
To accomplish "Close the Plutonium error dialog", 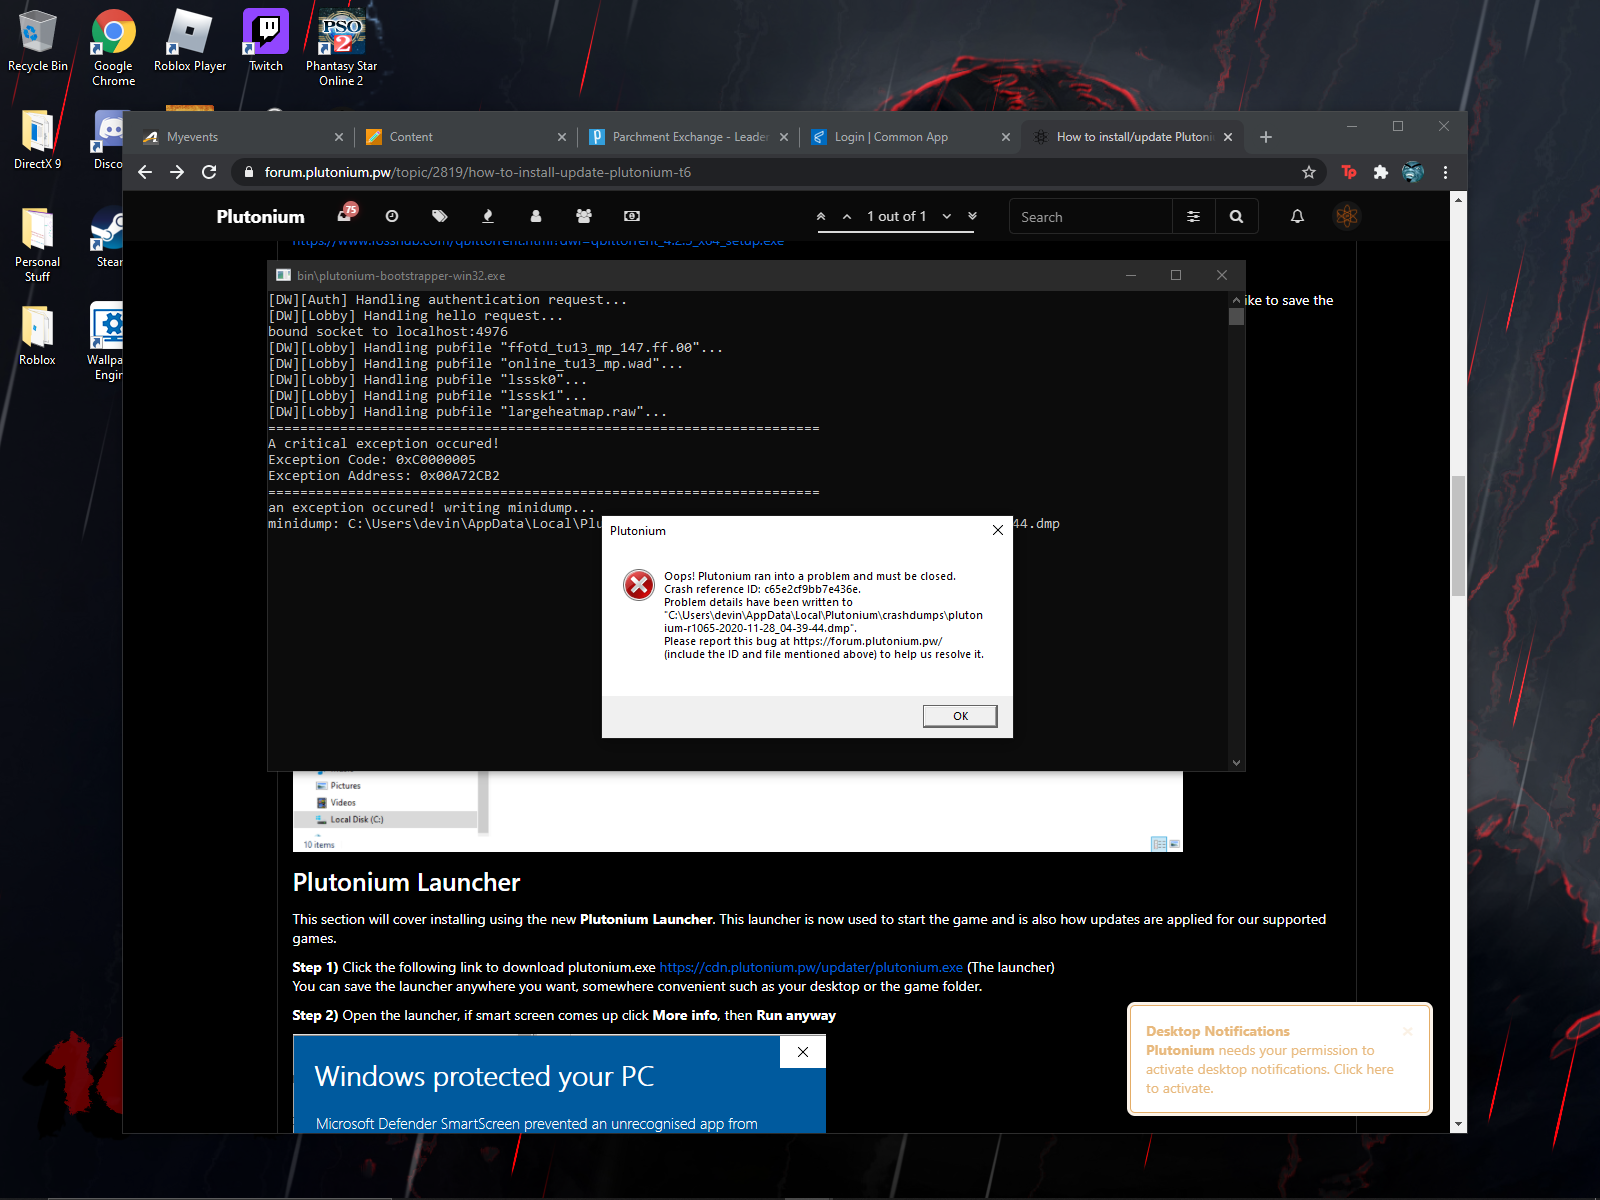I will 997,530.
